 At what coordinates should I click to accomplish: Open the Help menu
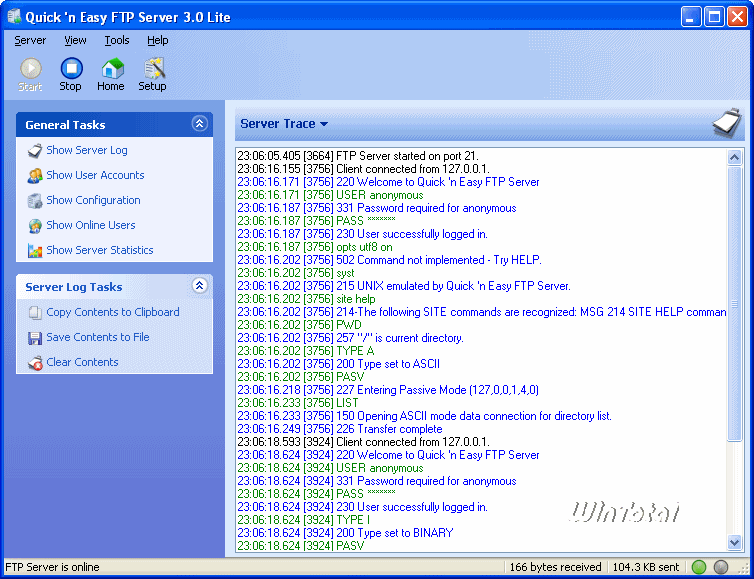tap(158, 40)
